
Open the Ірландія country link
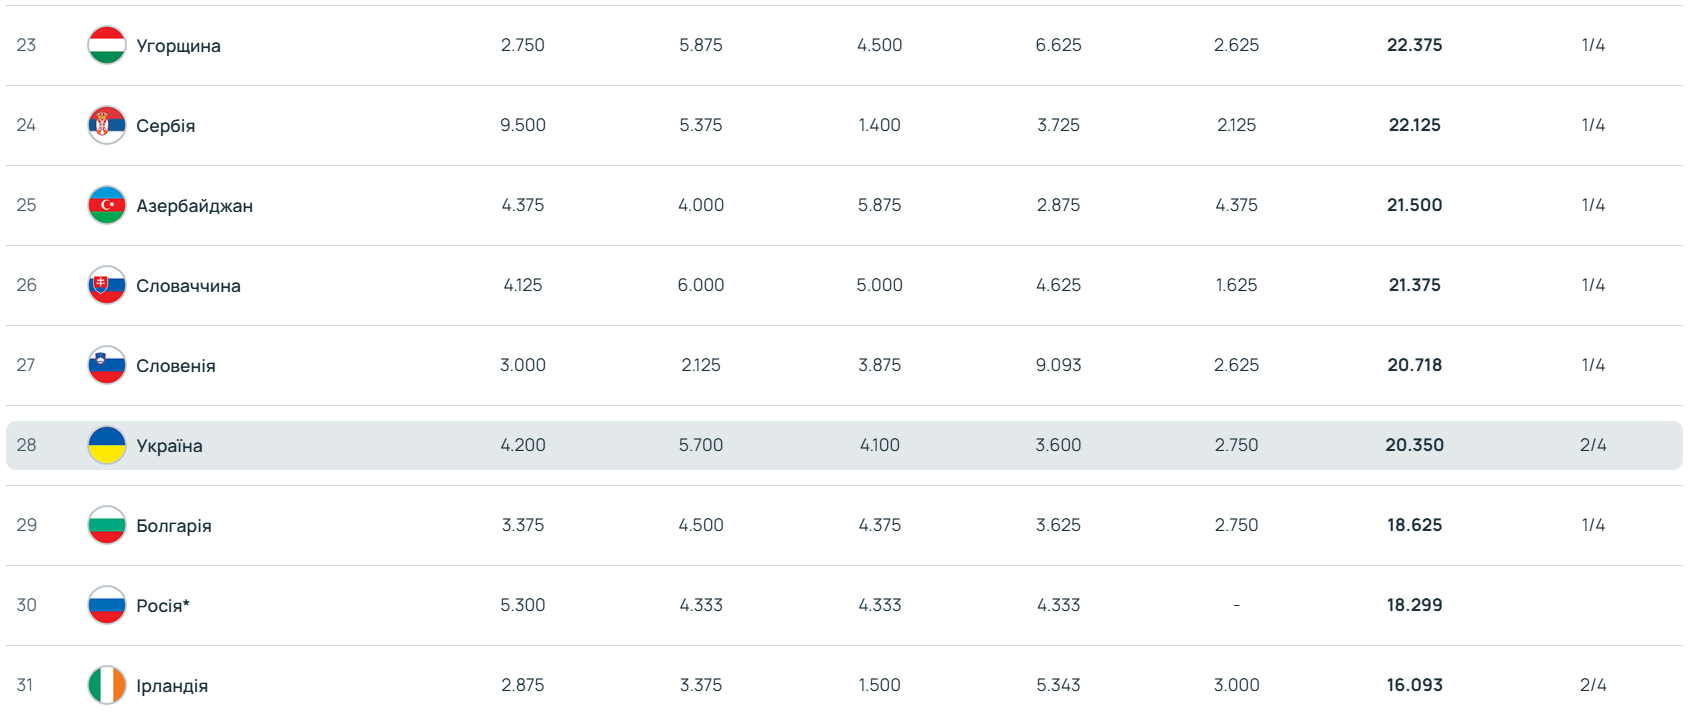point(172,686)
